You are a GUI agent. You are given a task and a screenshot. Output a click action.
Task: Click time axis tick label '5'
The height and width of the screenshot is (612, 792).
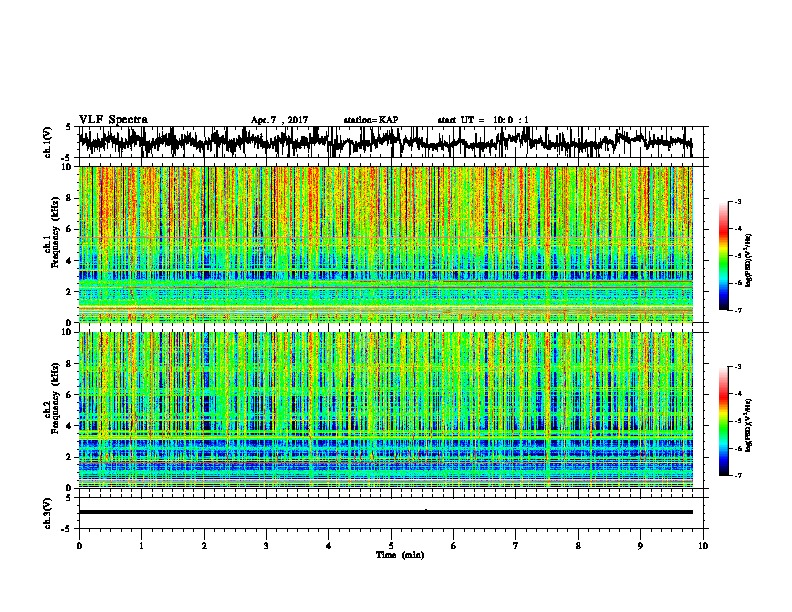pyautogui.click(x=391, y=546)
